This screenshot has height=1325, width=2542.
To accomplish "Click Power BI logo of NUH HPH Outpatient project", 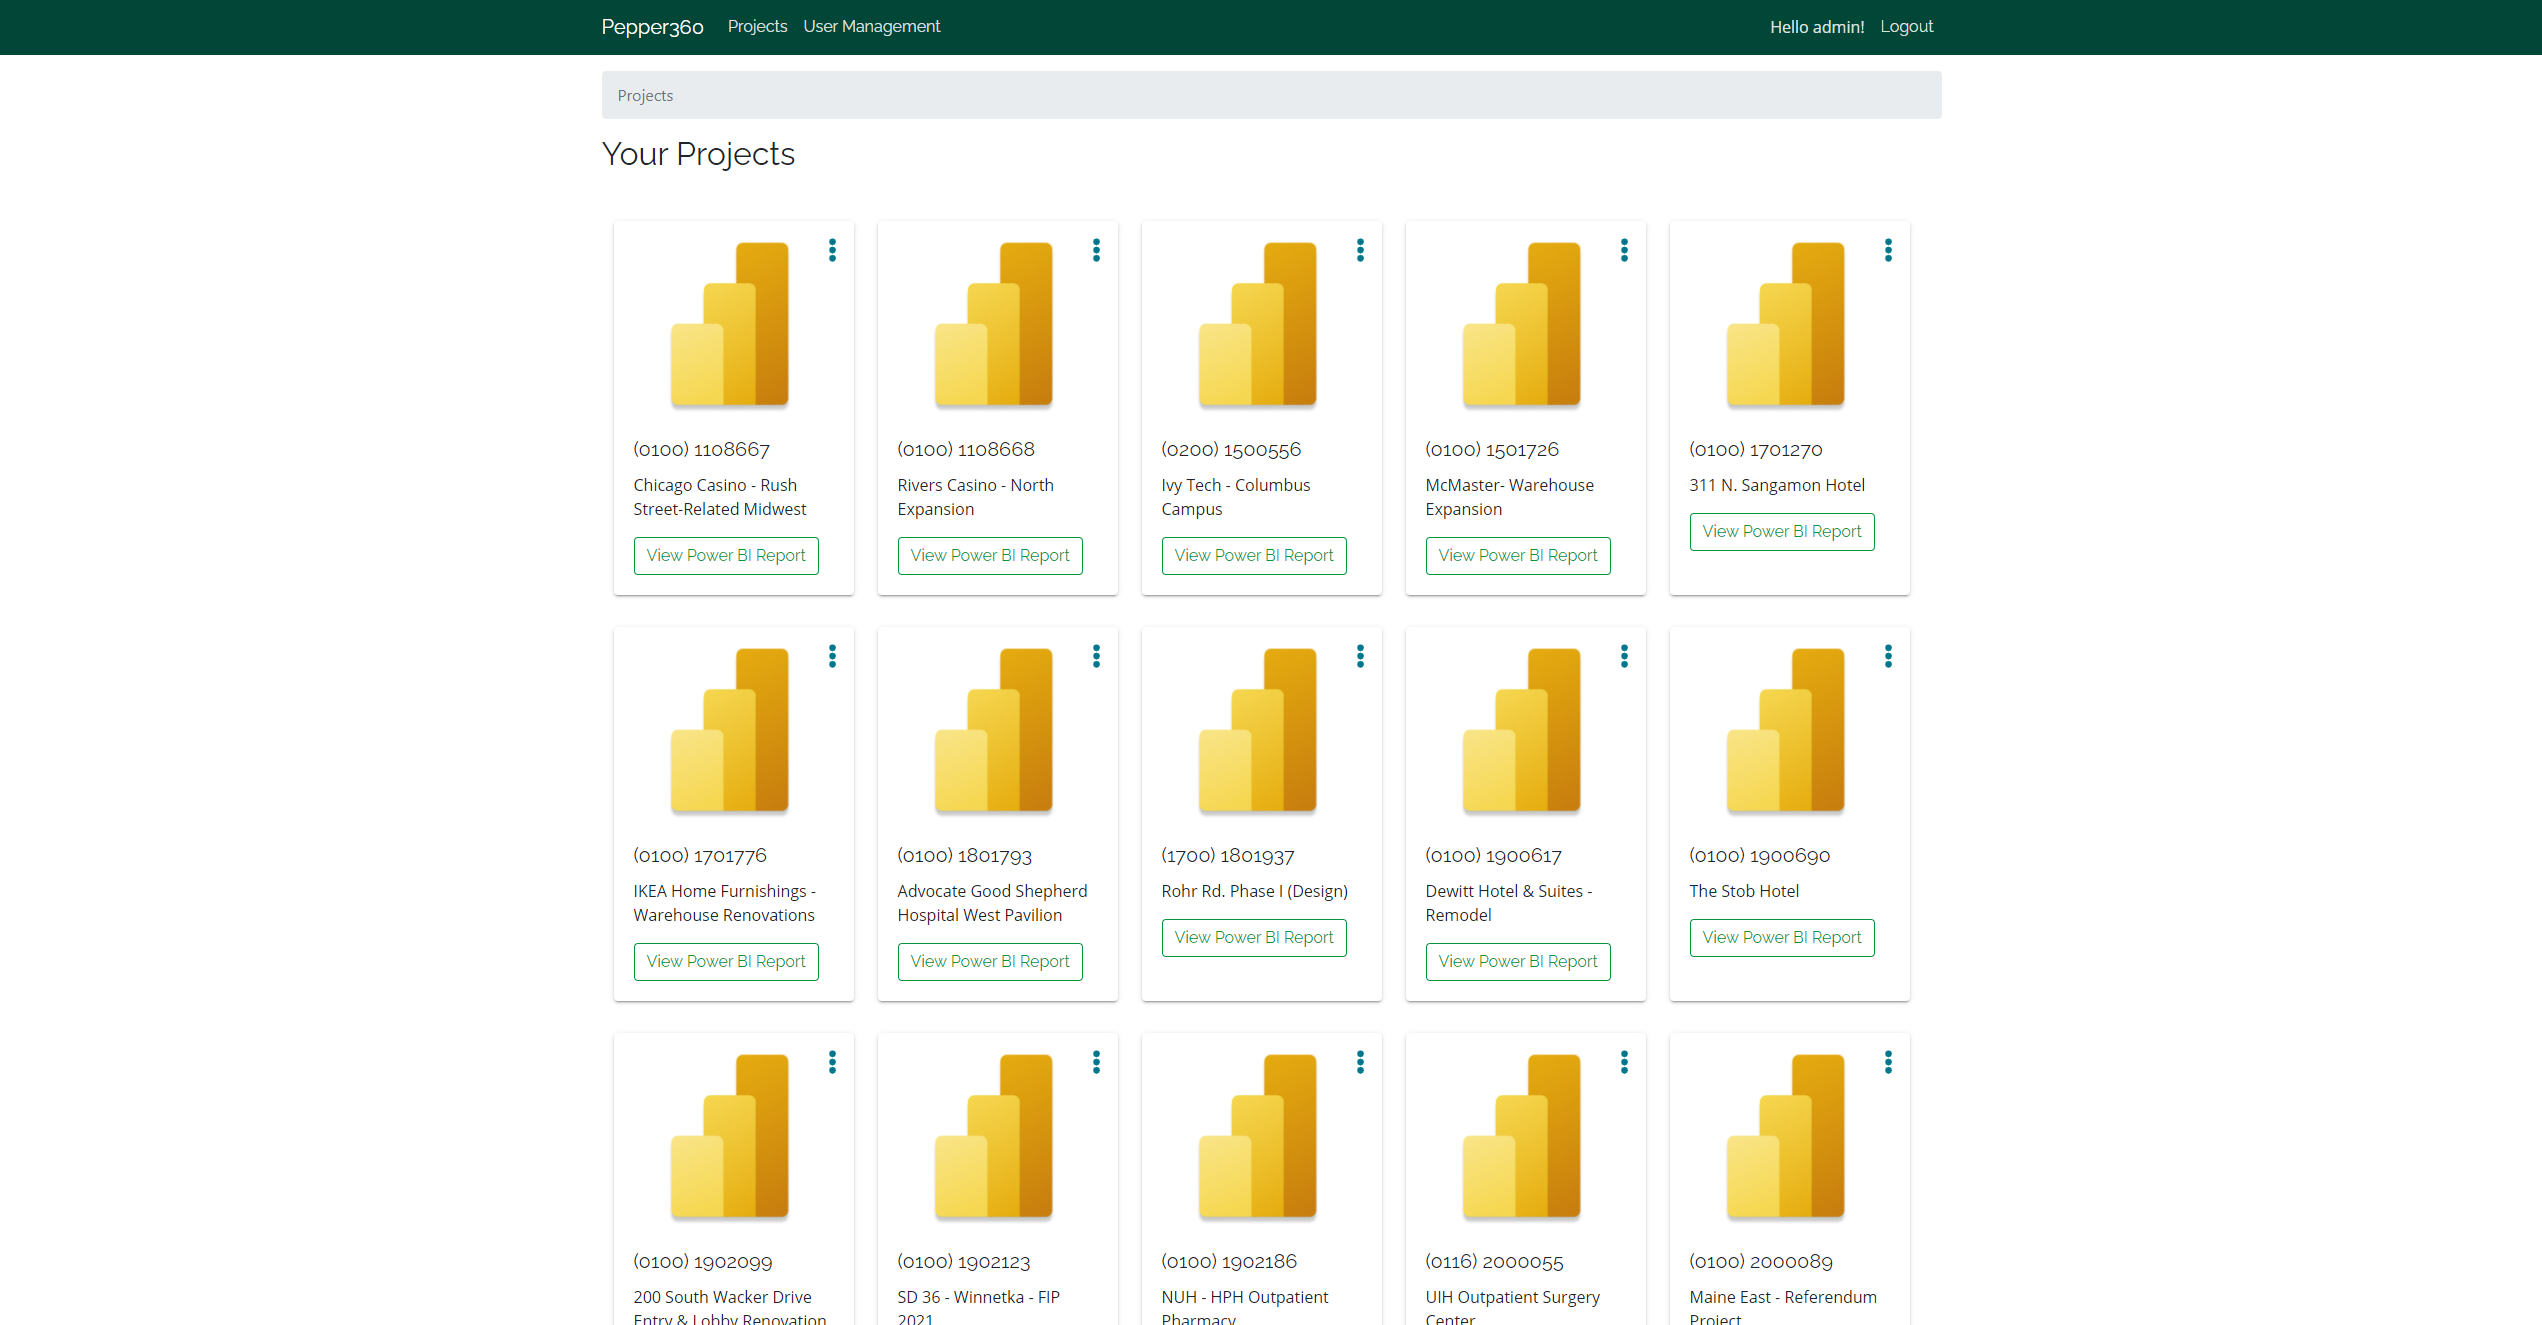I will tap(1258, 1136).
